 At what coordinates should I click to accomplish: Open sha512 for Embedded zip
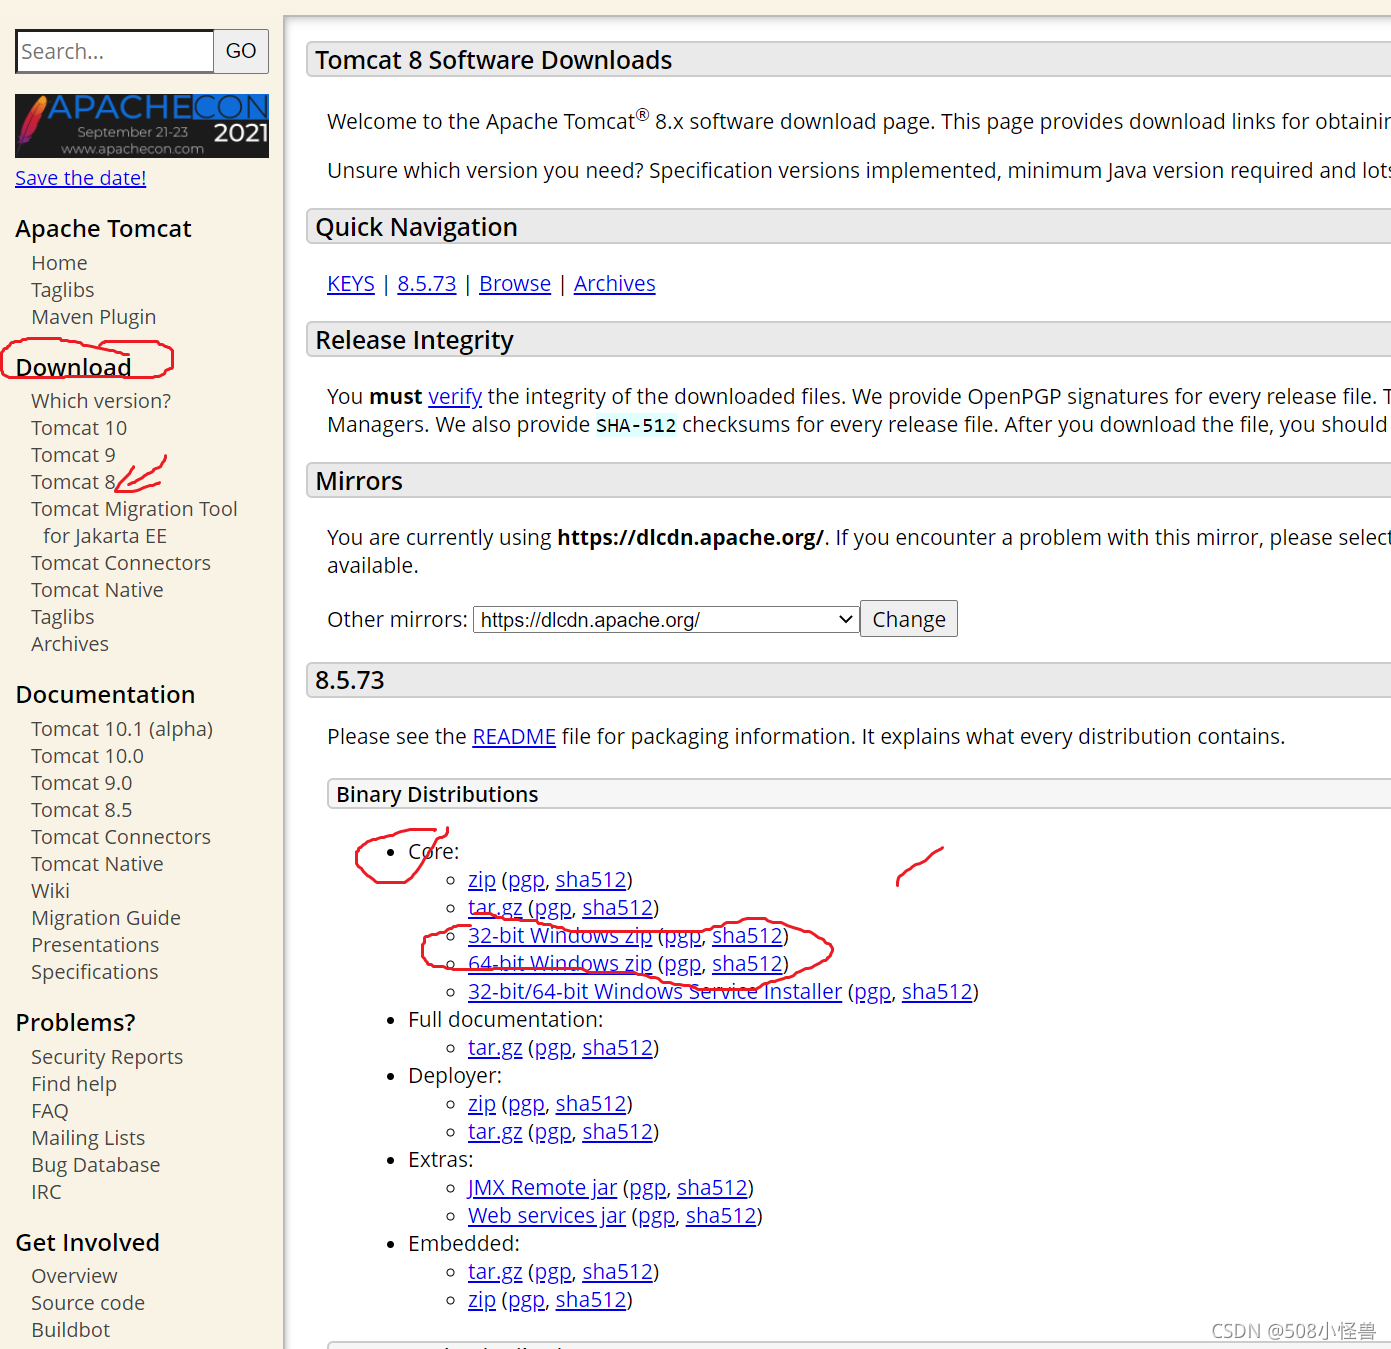[591, 1300]
